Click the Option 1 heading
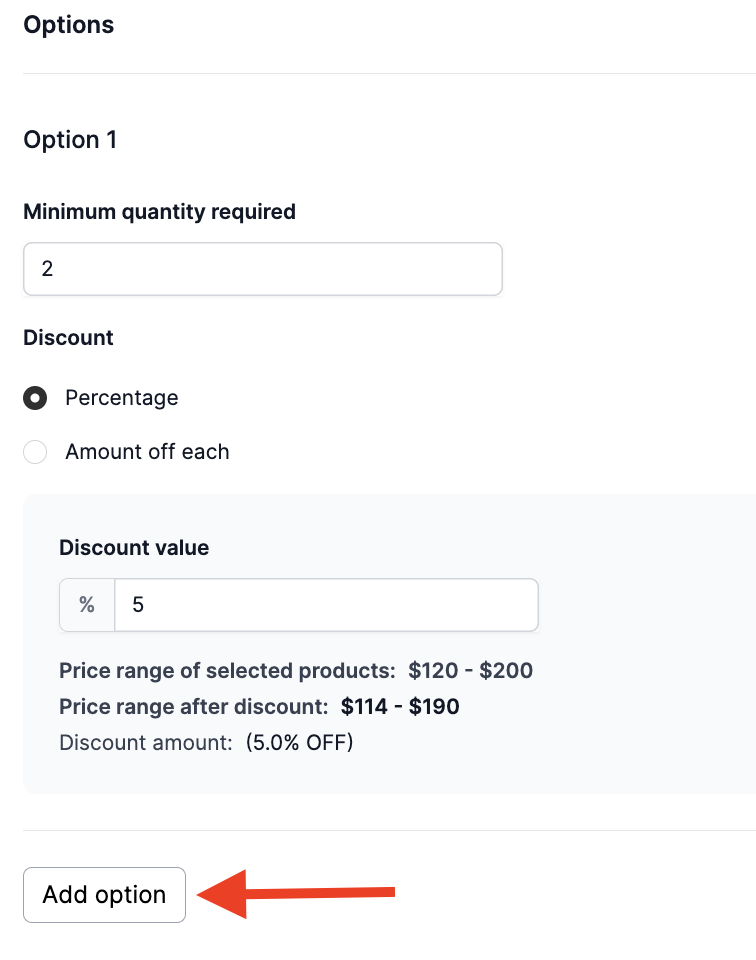The height and width of the screenshot is (960, 756). coord(70,140)
